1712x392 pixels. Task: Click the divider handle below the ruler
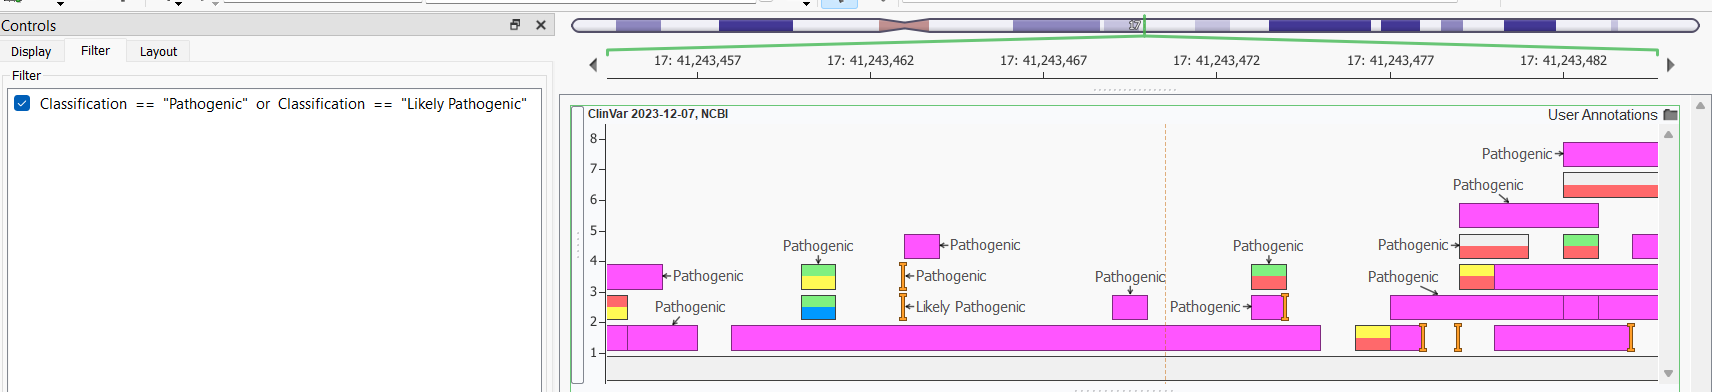point(1134,89)
